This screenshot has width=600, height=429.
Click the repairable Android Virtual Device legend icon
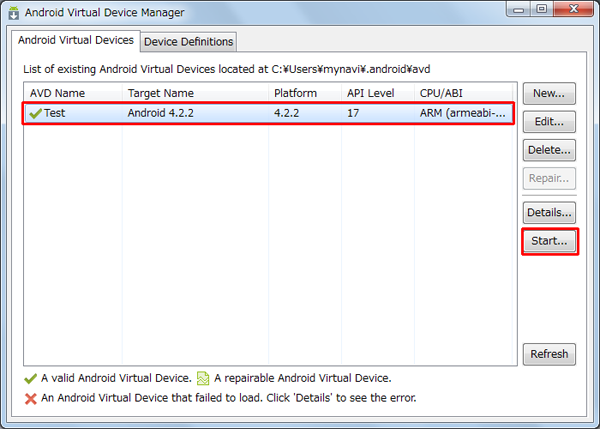click(x=203, y=378)
